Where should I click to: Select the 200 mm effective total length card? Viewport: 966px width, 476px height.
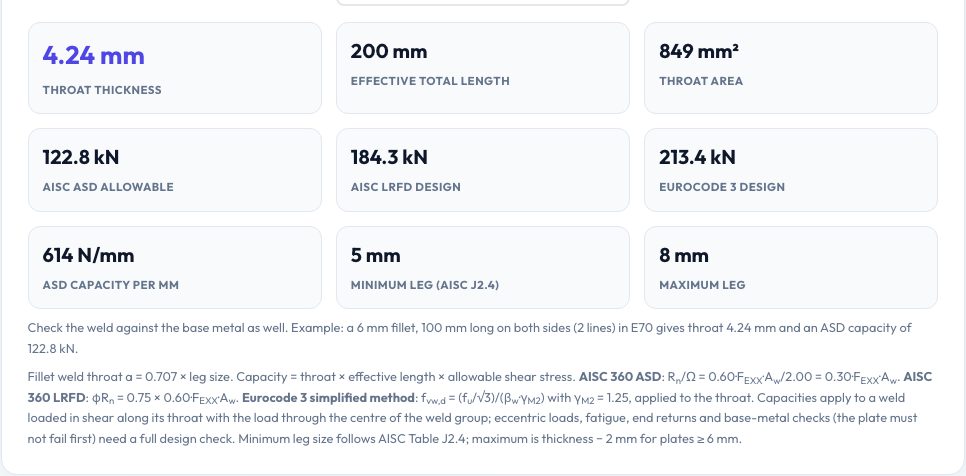[483, 68]
